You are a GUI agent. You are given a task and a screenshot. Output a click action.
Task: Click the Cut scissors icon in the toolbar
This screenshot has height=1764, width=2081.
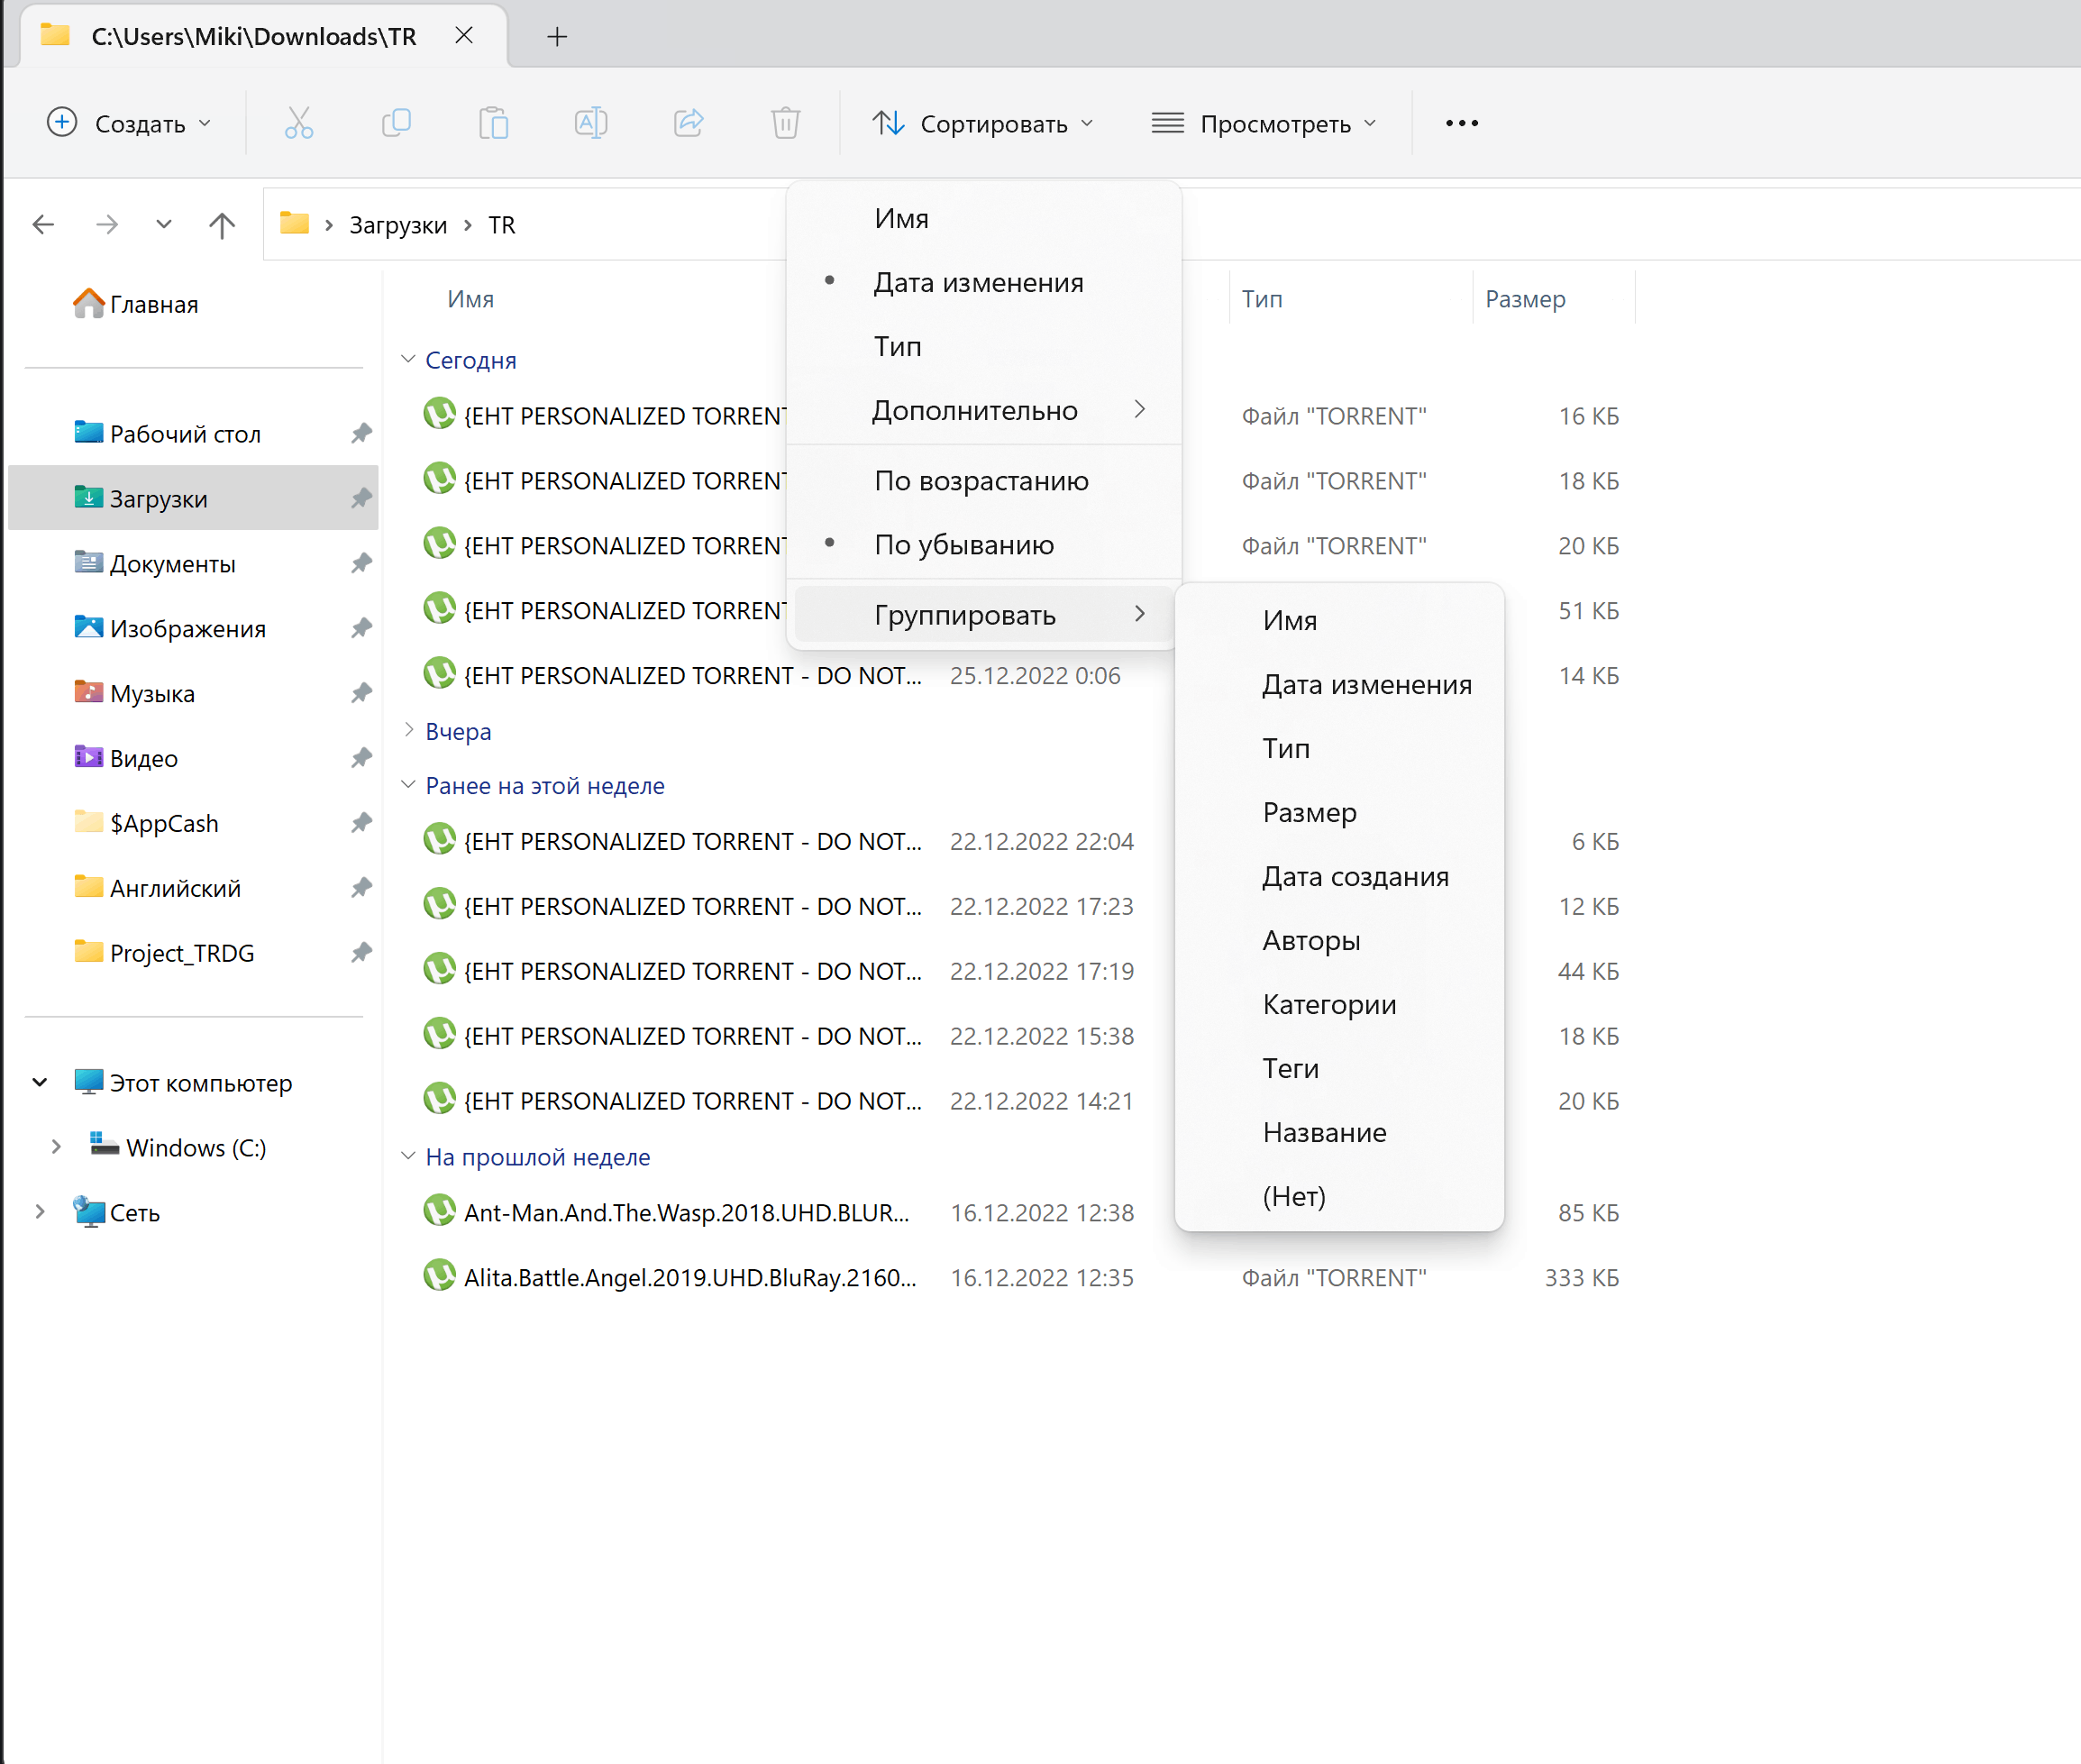(x=298, y=123)
